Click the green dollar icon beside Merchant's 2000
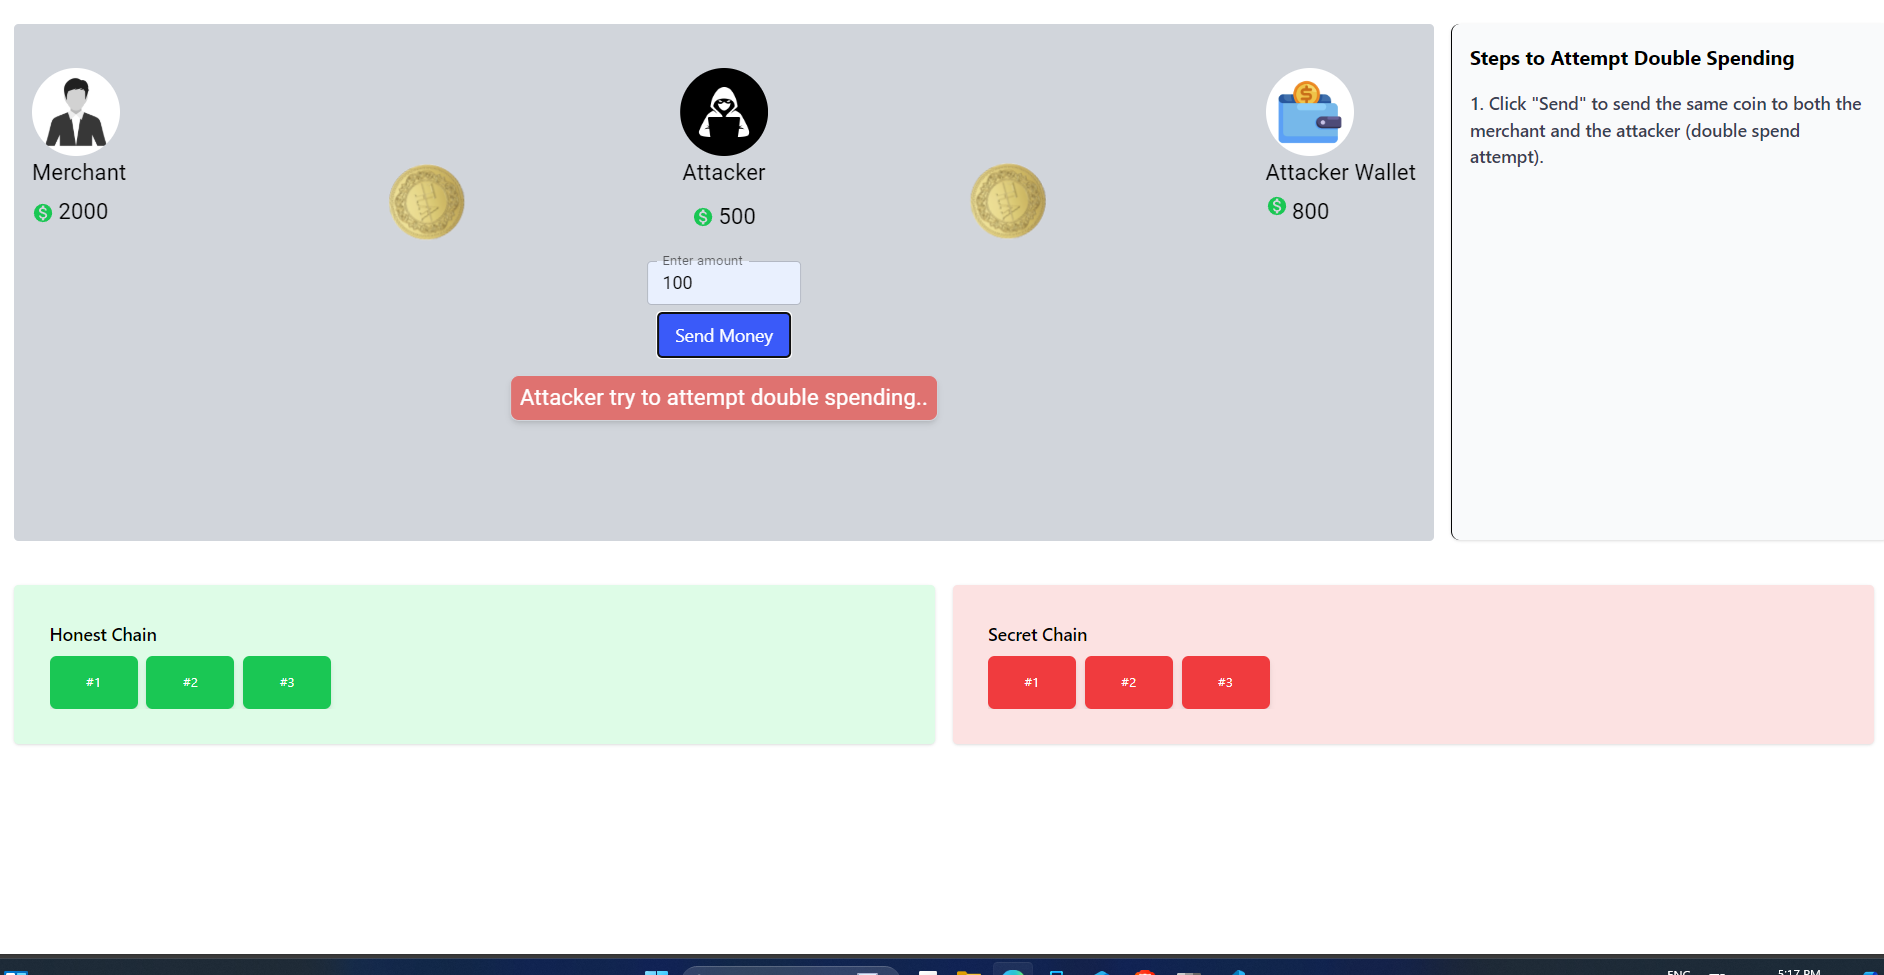This screenshot has height=975, width=1884. (43, 213)
